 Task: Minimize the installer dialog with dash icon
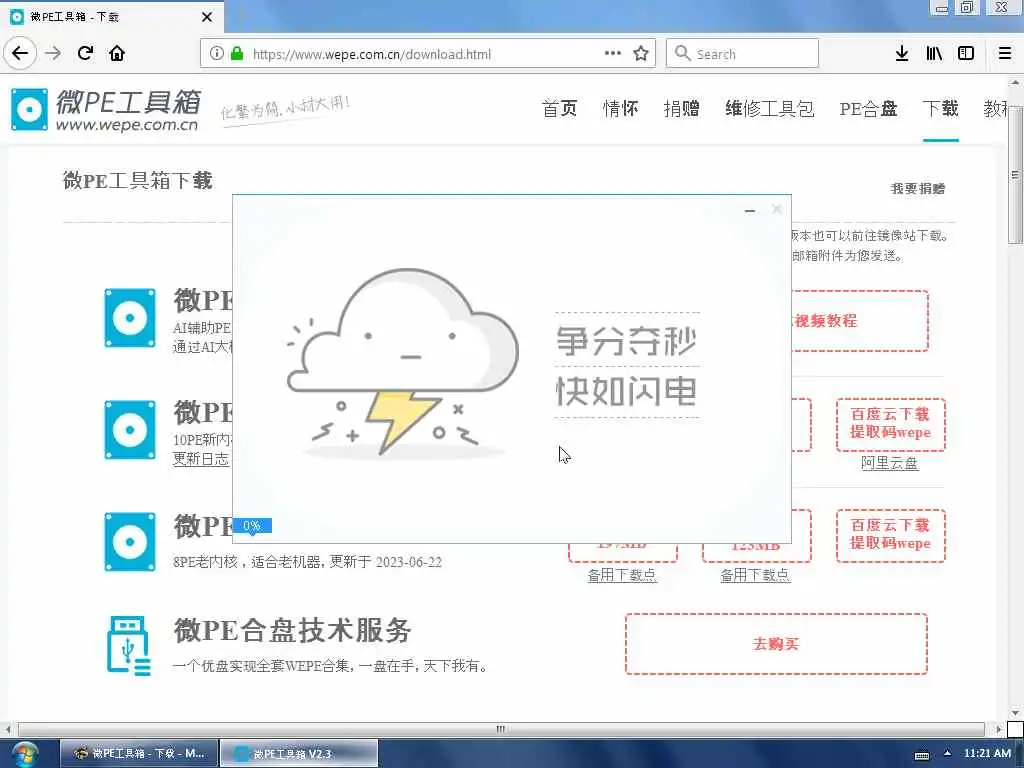click(x=750, y=210)
